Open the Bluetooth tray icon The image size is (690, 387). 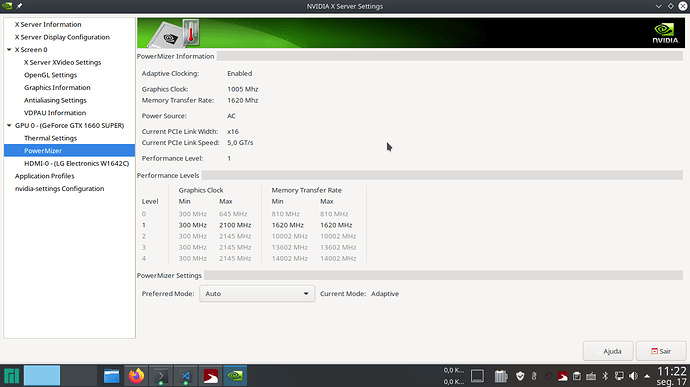tap(605, 376)
